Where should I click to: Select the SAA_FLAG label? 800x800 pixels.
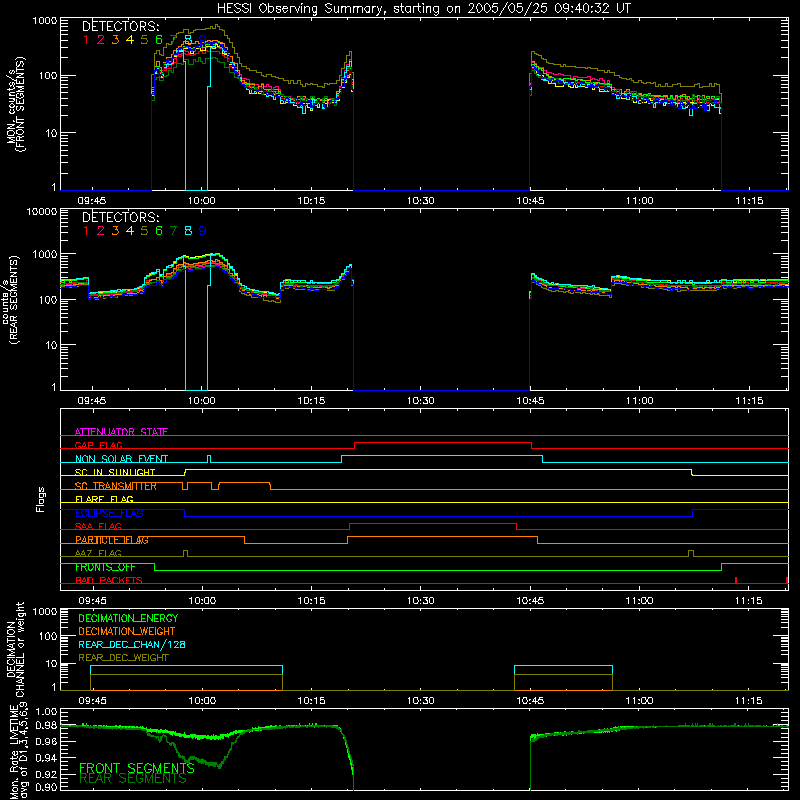98,527
